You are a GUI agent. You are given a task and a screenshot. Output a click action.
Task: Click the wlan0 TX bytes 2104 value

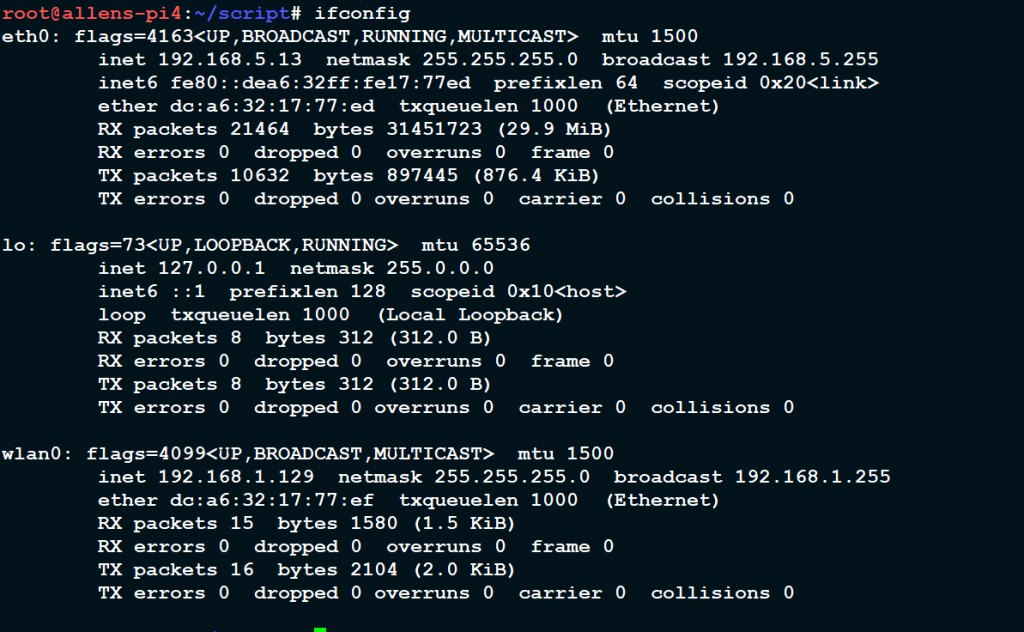[374, 570]
